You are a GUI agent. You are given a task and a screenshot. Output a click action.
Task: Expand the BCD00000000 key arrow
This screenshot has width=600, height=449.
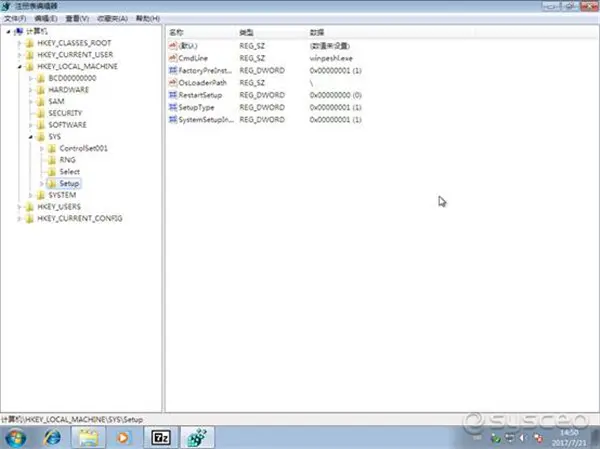pyautogui.click(x=31, y=78)
